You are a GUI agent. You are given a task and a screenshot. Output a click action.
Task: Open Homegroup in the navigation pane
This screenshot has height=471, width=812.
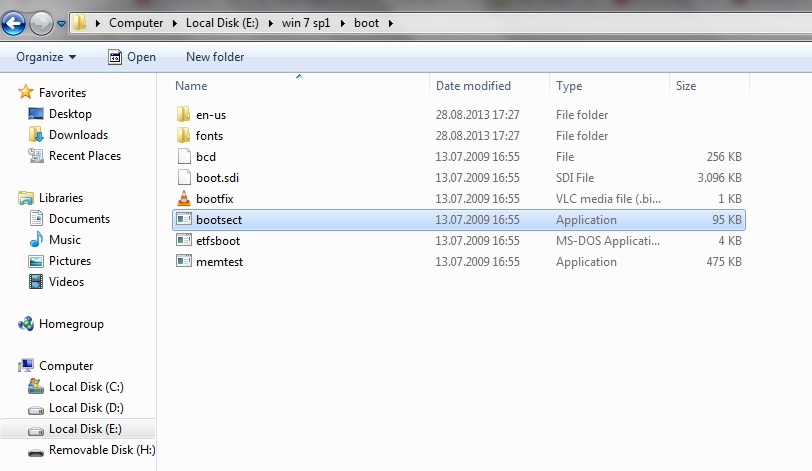coord(71,324)
